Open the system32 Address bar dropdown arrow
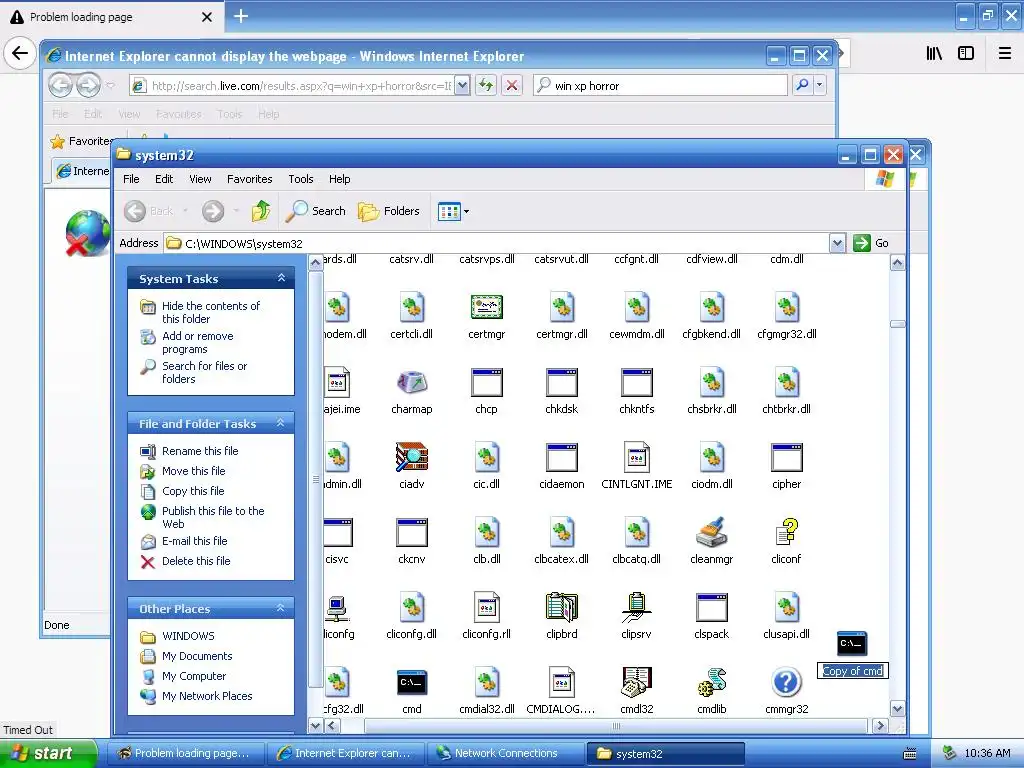 tap(837, 243)
